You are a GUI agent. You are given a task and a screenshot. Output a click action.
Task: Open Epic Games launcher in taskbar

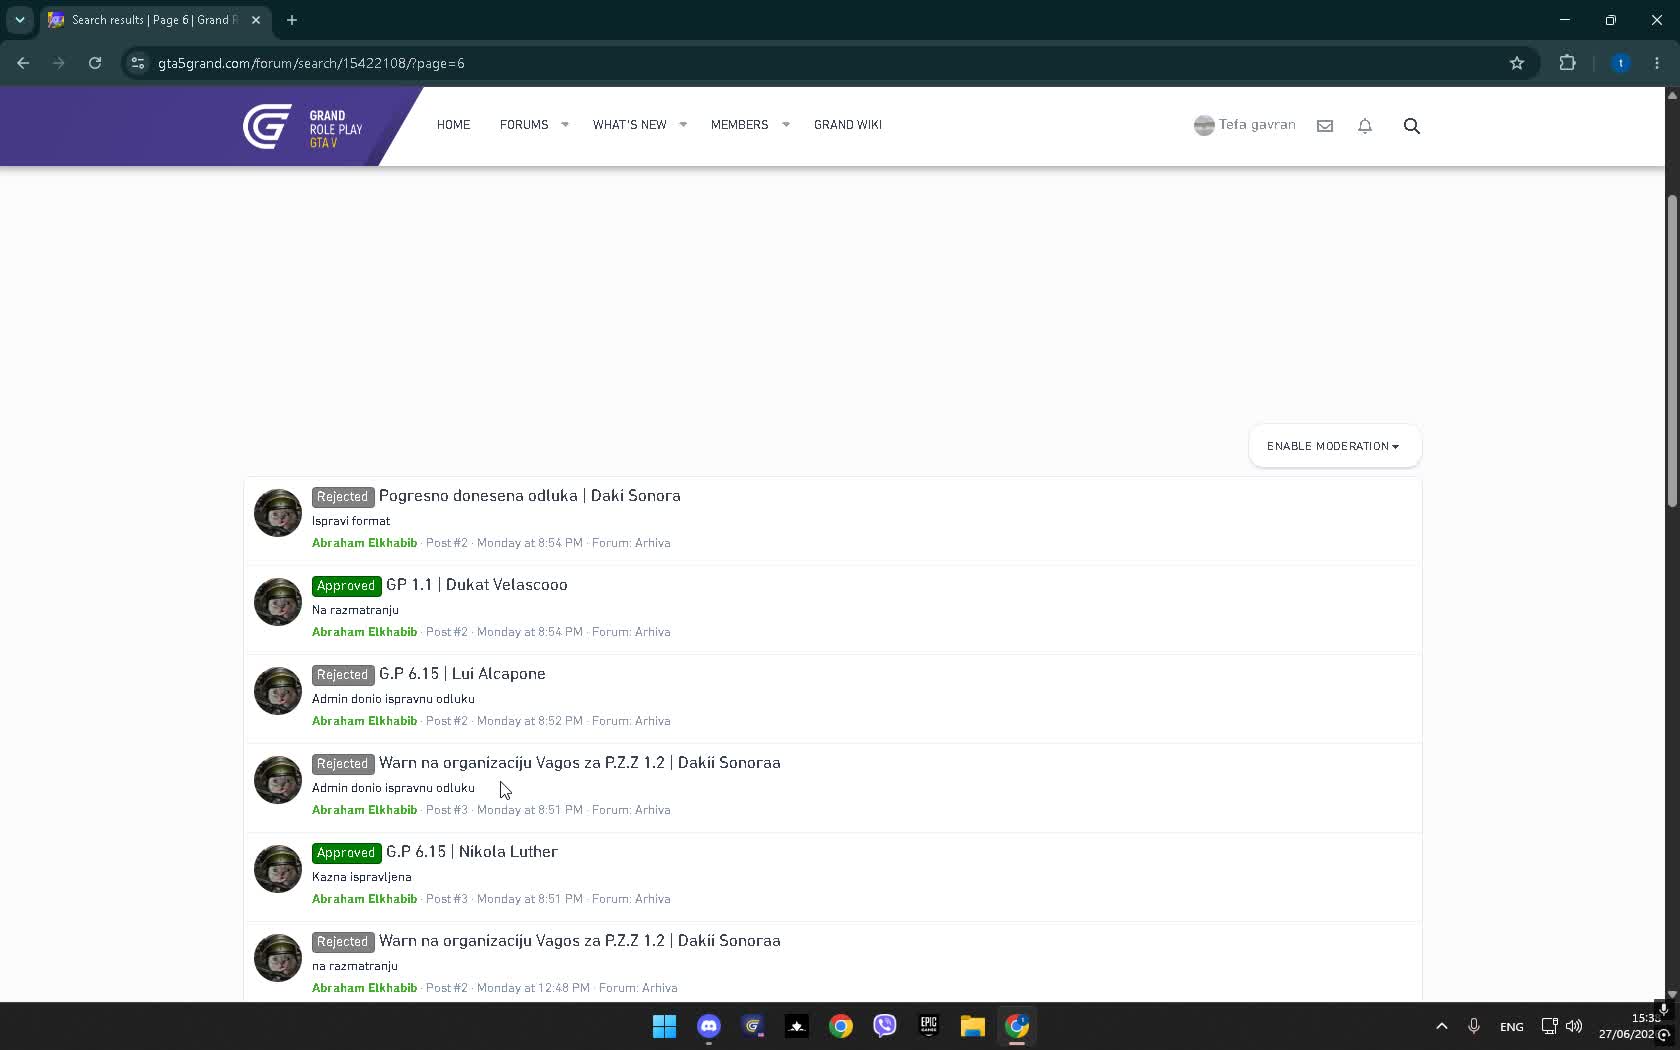(928, 1026)
